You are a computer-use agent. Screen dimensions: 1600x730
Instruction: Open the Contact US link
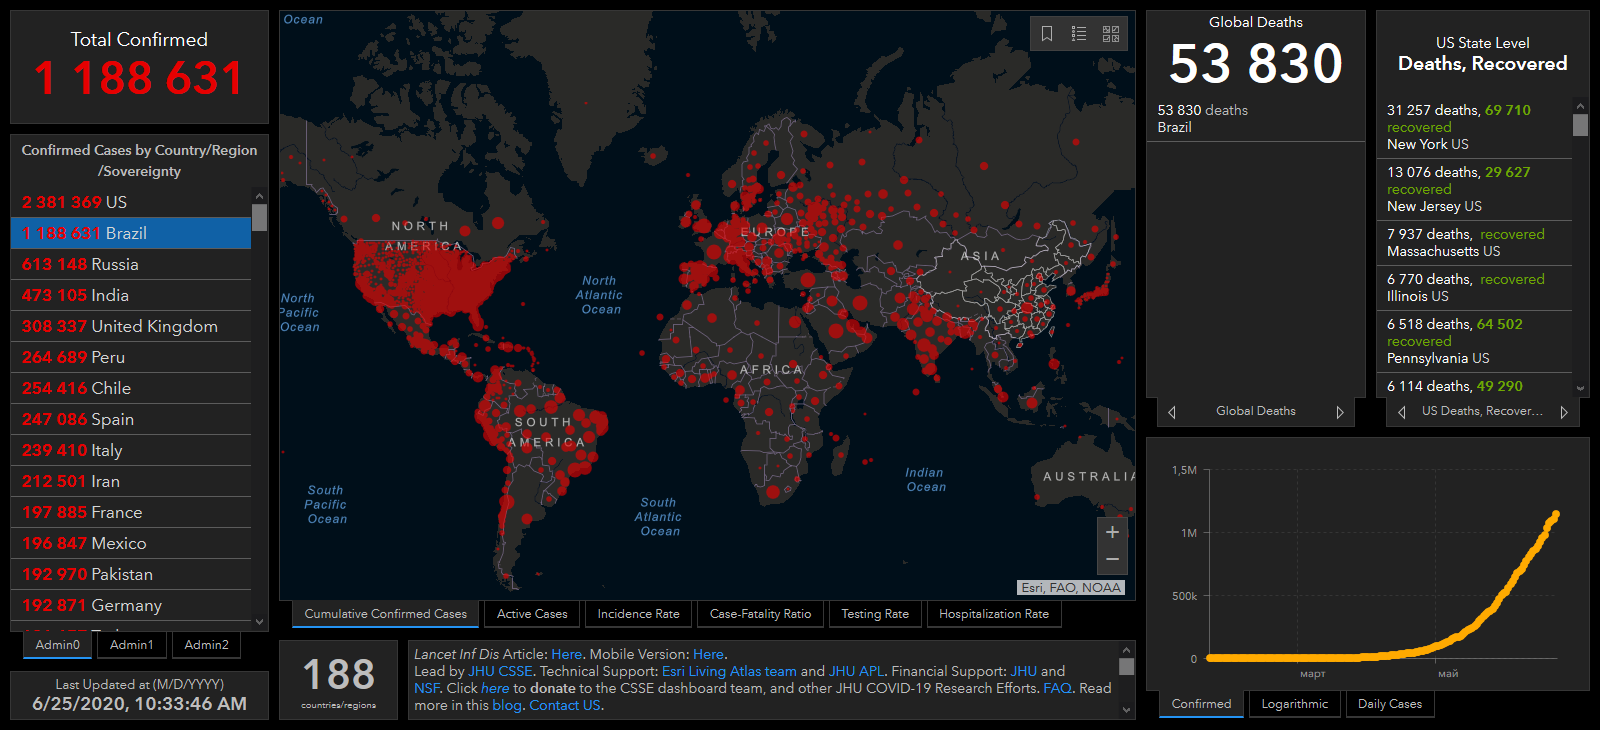(x=565, y=706)
